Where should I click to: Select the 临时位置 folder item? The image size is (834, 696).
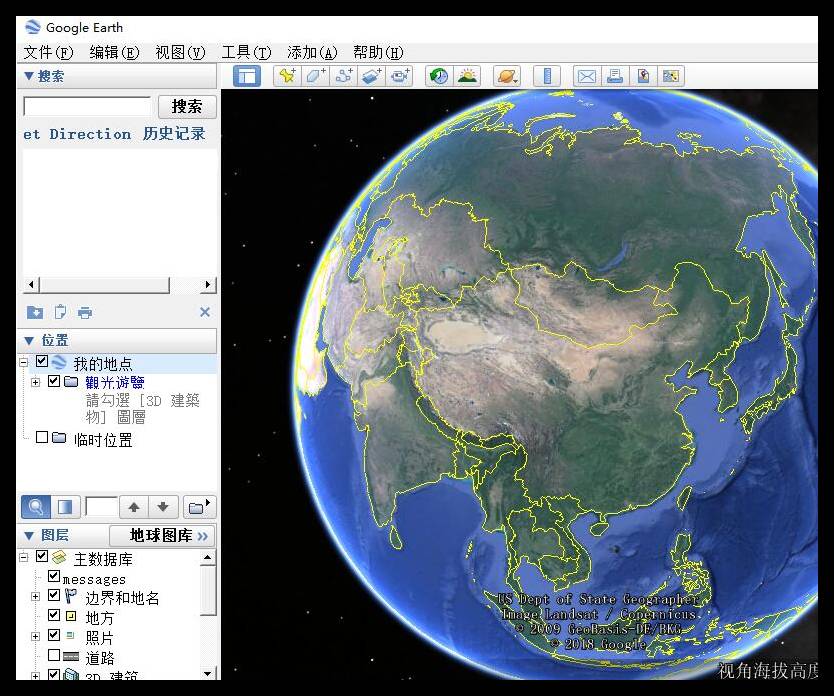click(x=103, y=440)
